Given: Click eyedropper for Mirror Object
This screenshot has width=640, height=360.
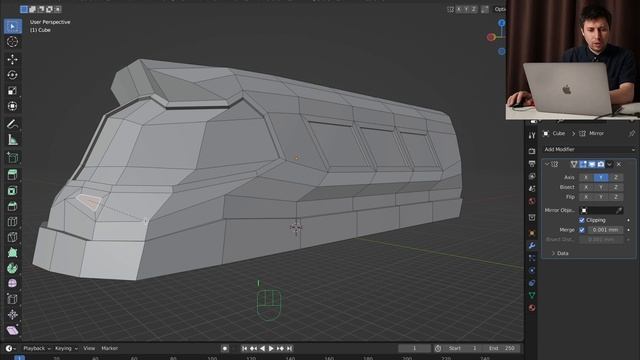Looking at the screenshot, I should (x=619, y=210).
